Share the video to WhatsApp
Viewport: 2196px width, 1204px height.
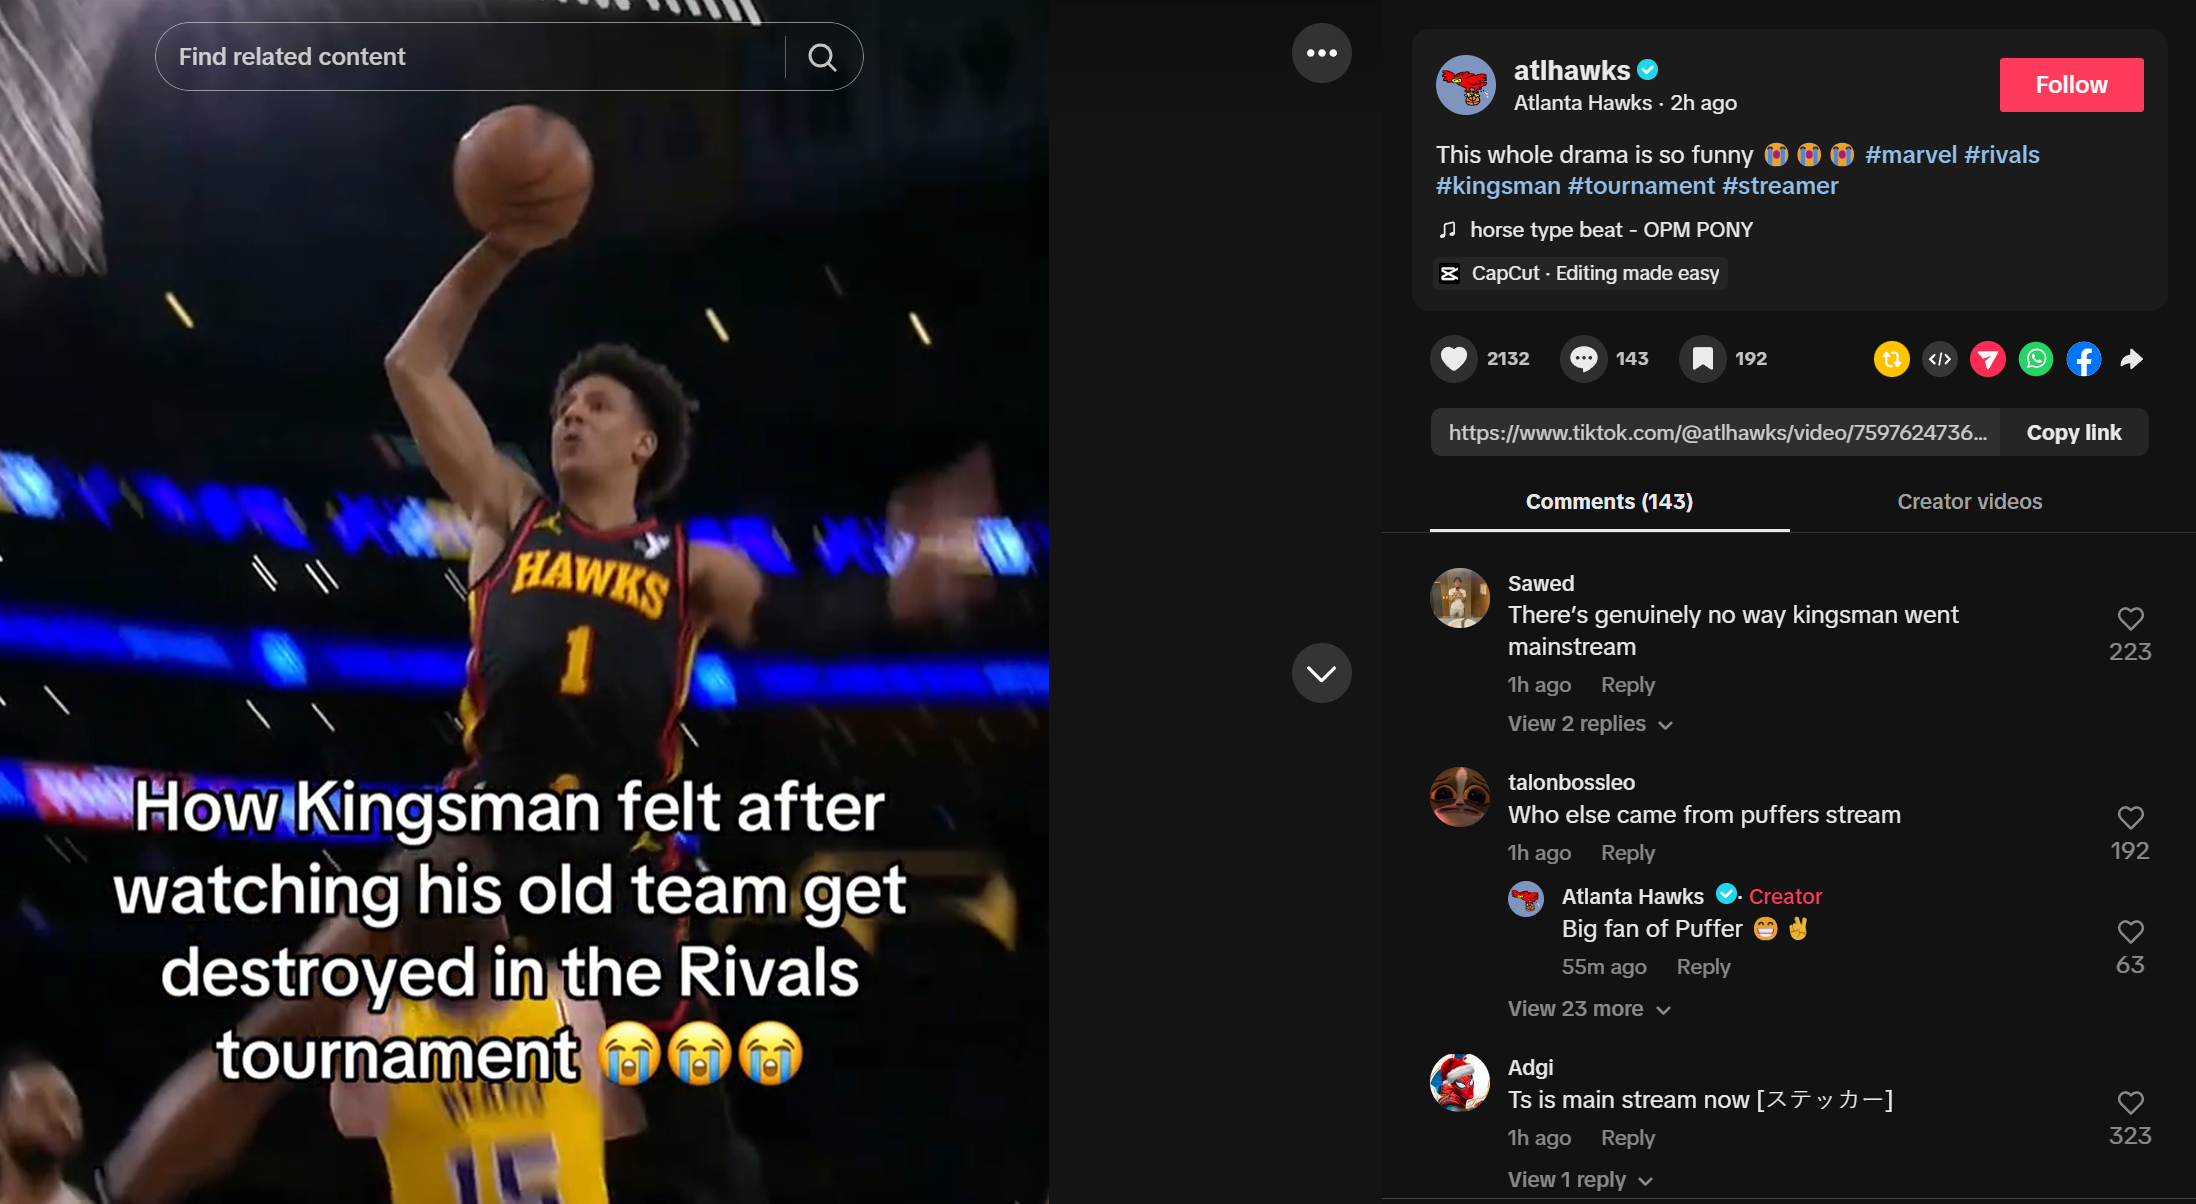tap(2035, 359)
